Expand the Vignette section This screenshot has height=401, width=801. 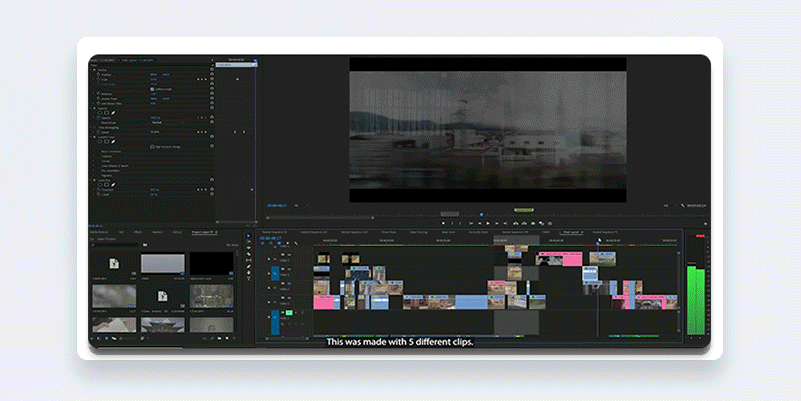click(x=93, y=176)
